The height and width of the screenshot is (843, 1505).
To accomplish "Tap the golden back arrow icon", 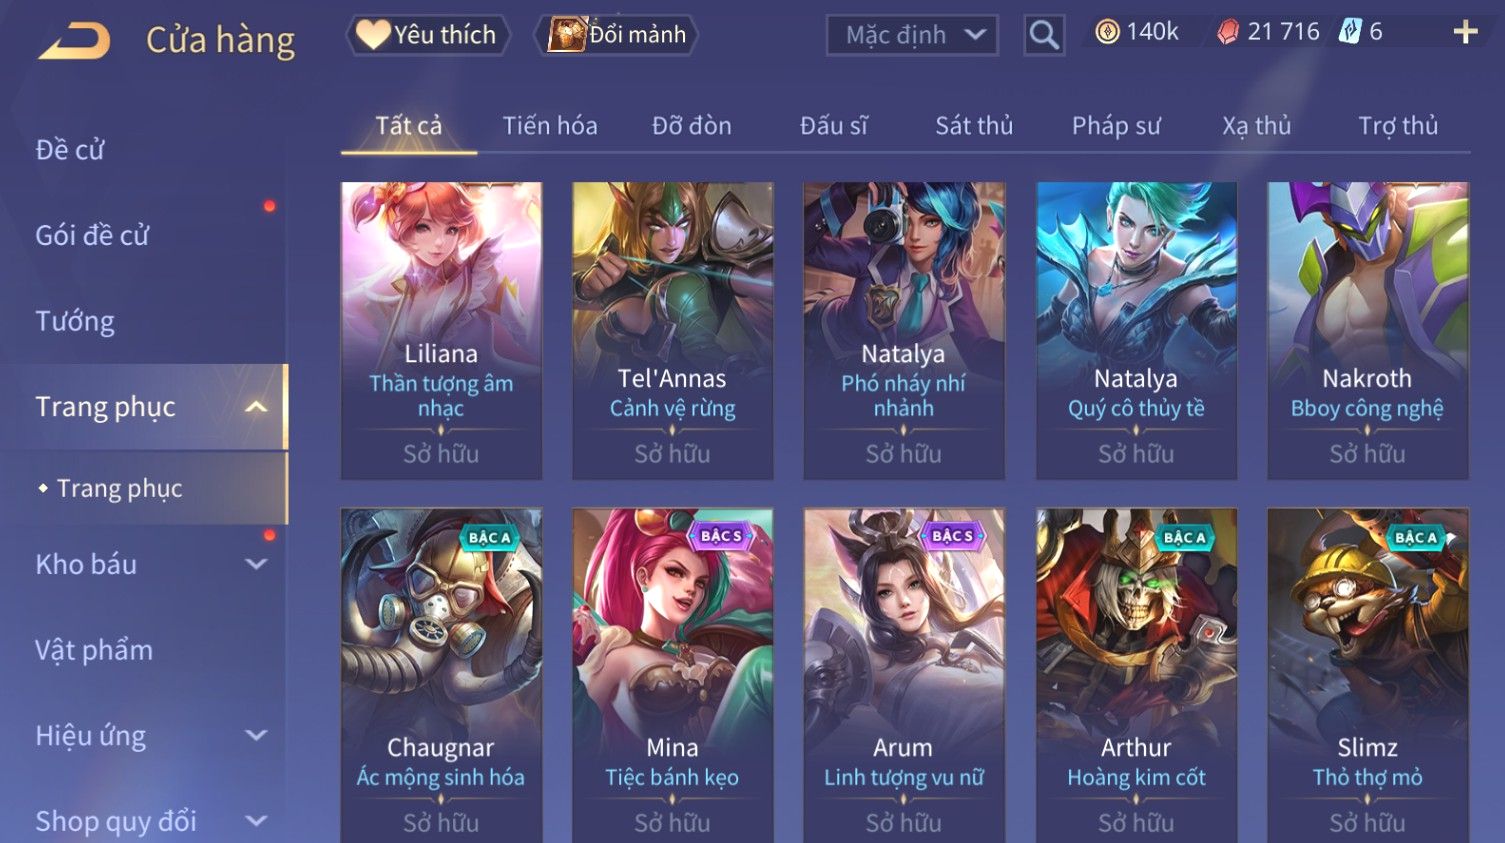I will [x=74, y=41].
